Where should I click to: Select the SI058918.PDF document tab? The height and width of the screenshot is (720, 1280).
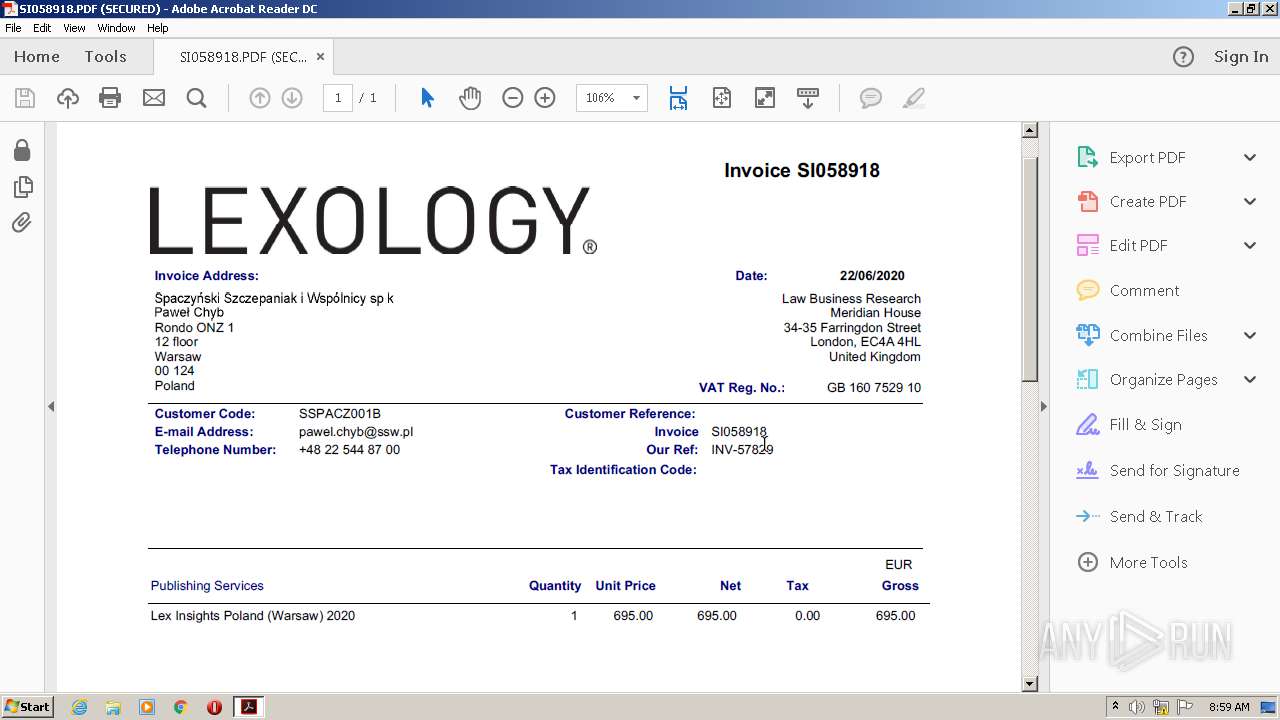[243, 57]
